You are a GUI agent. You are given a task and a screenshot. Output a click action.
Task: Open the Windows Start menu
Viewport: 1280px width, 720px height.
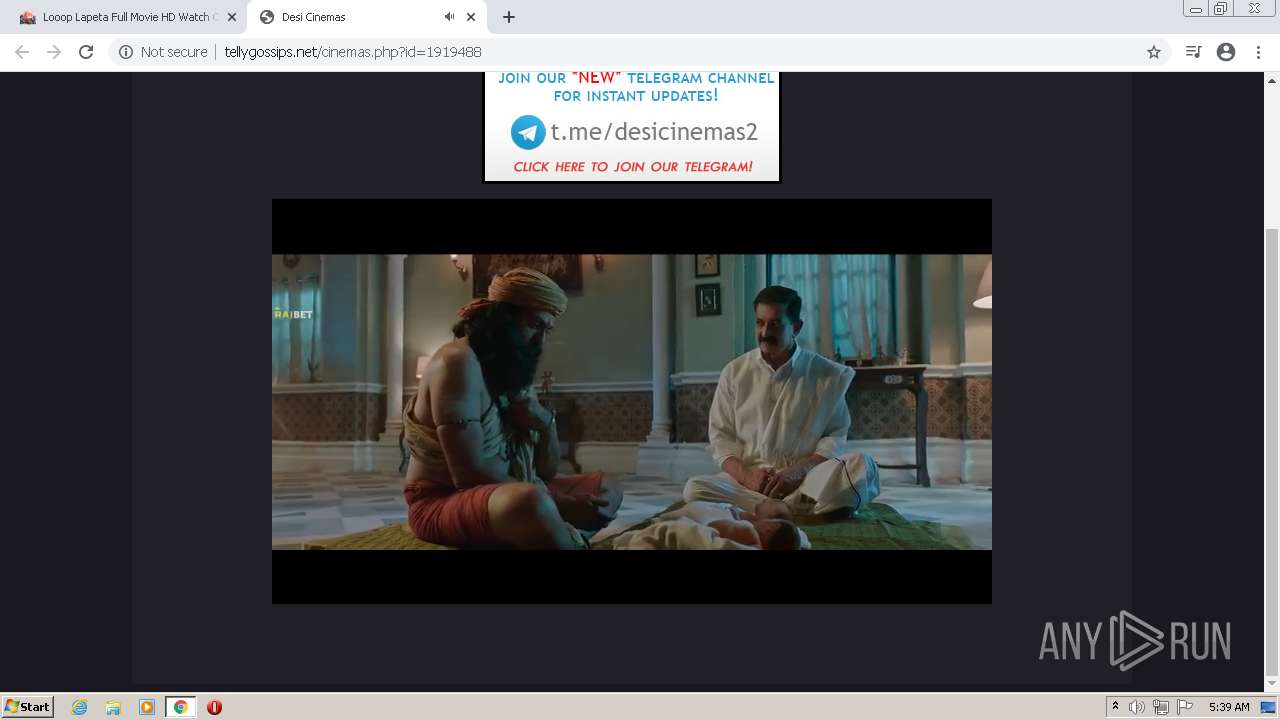(28, 706)
